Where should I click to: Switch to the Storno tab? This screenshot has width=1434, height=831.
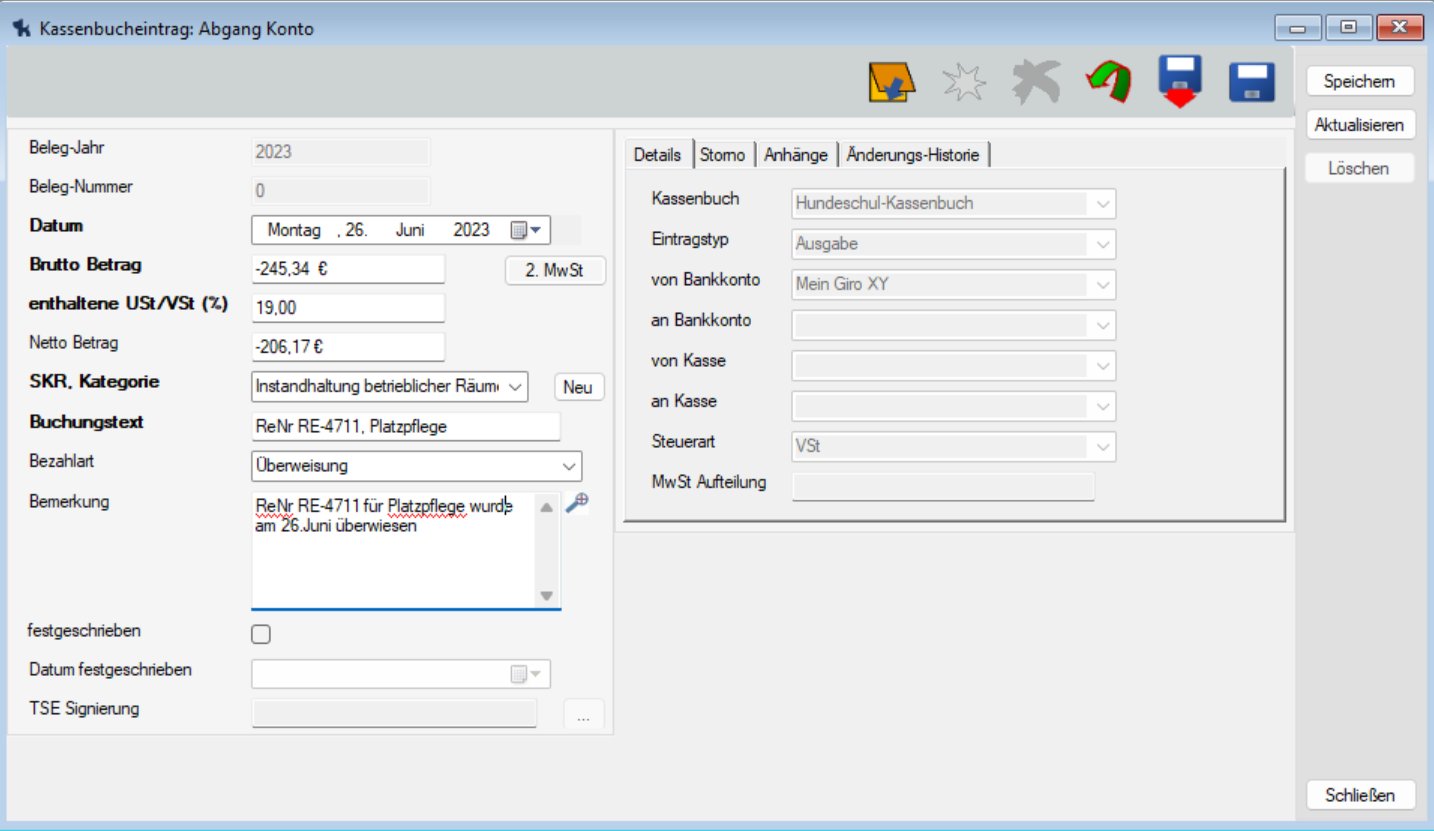pos(722,155)
